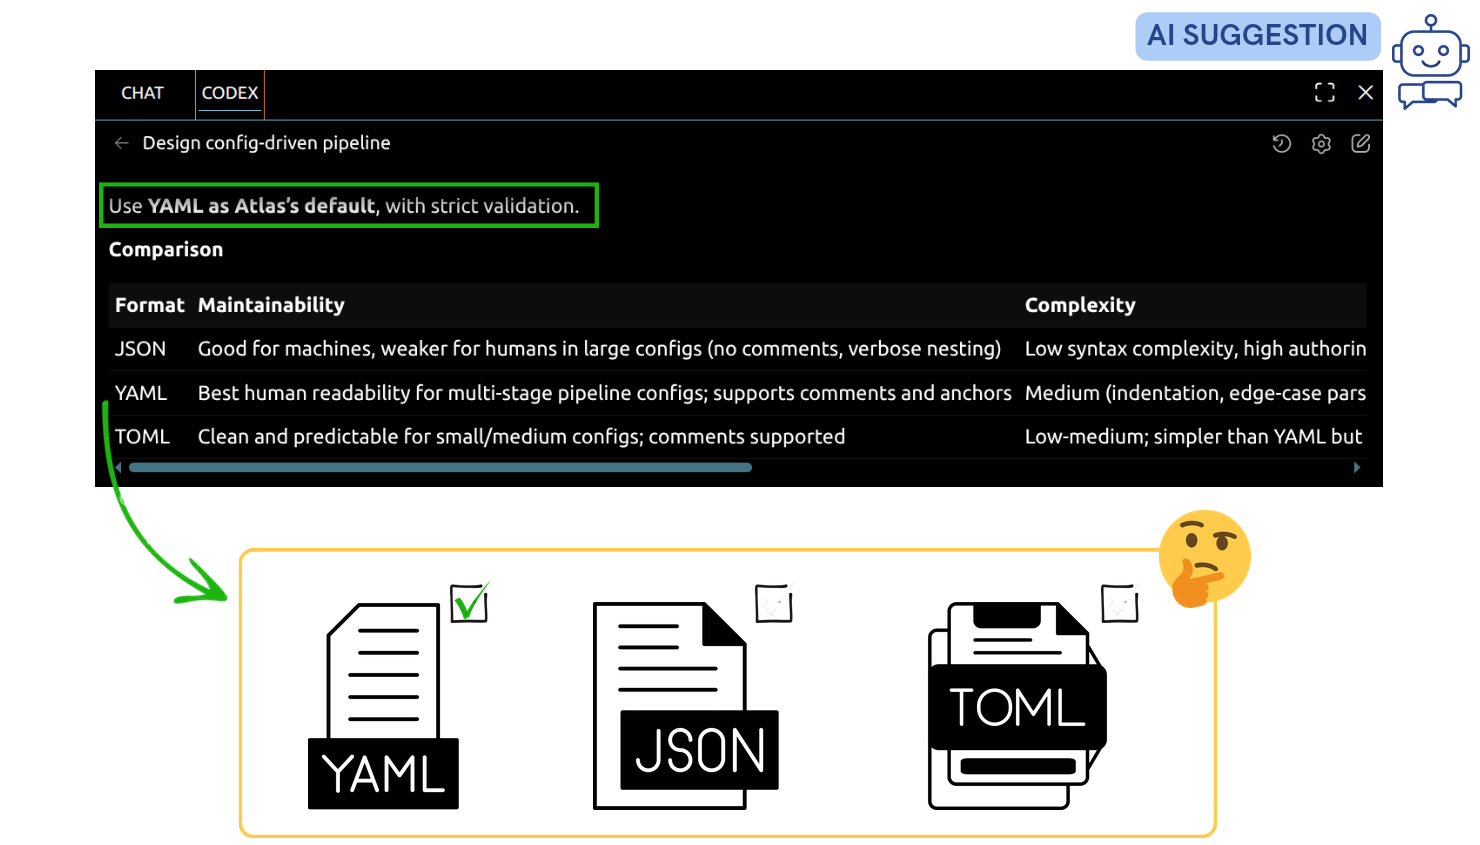
Task: Select the TOML file icon
Action: tap(1017, 705)
